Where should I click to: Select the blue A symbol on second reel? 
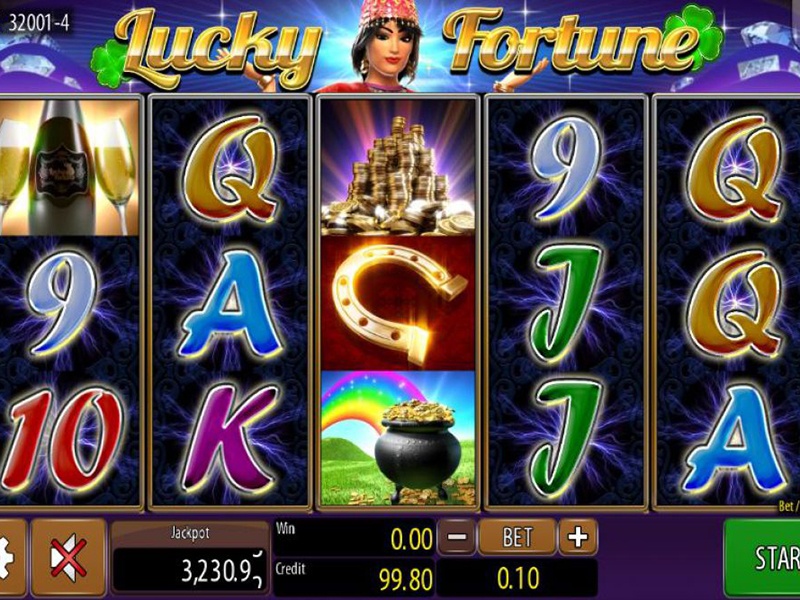(230, 303)
